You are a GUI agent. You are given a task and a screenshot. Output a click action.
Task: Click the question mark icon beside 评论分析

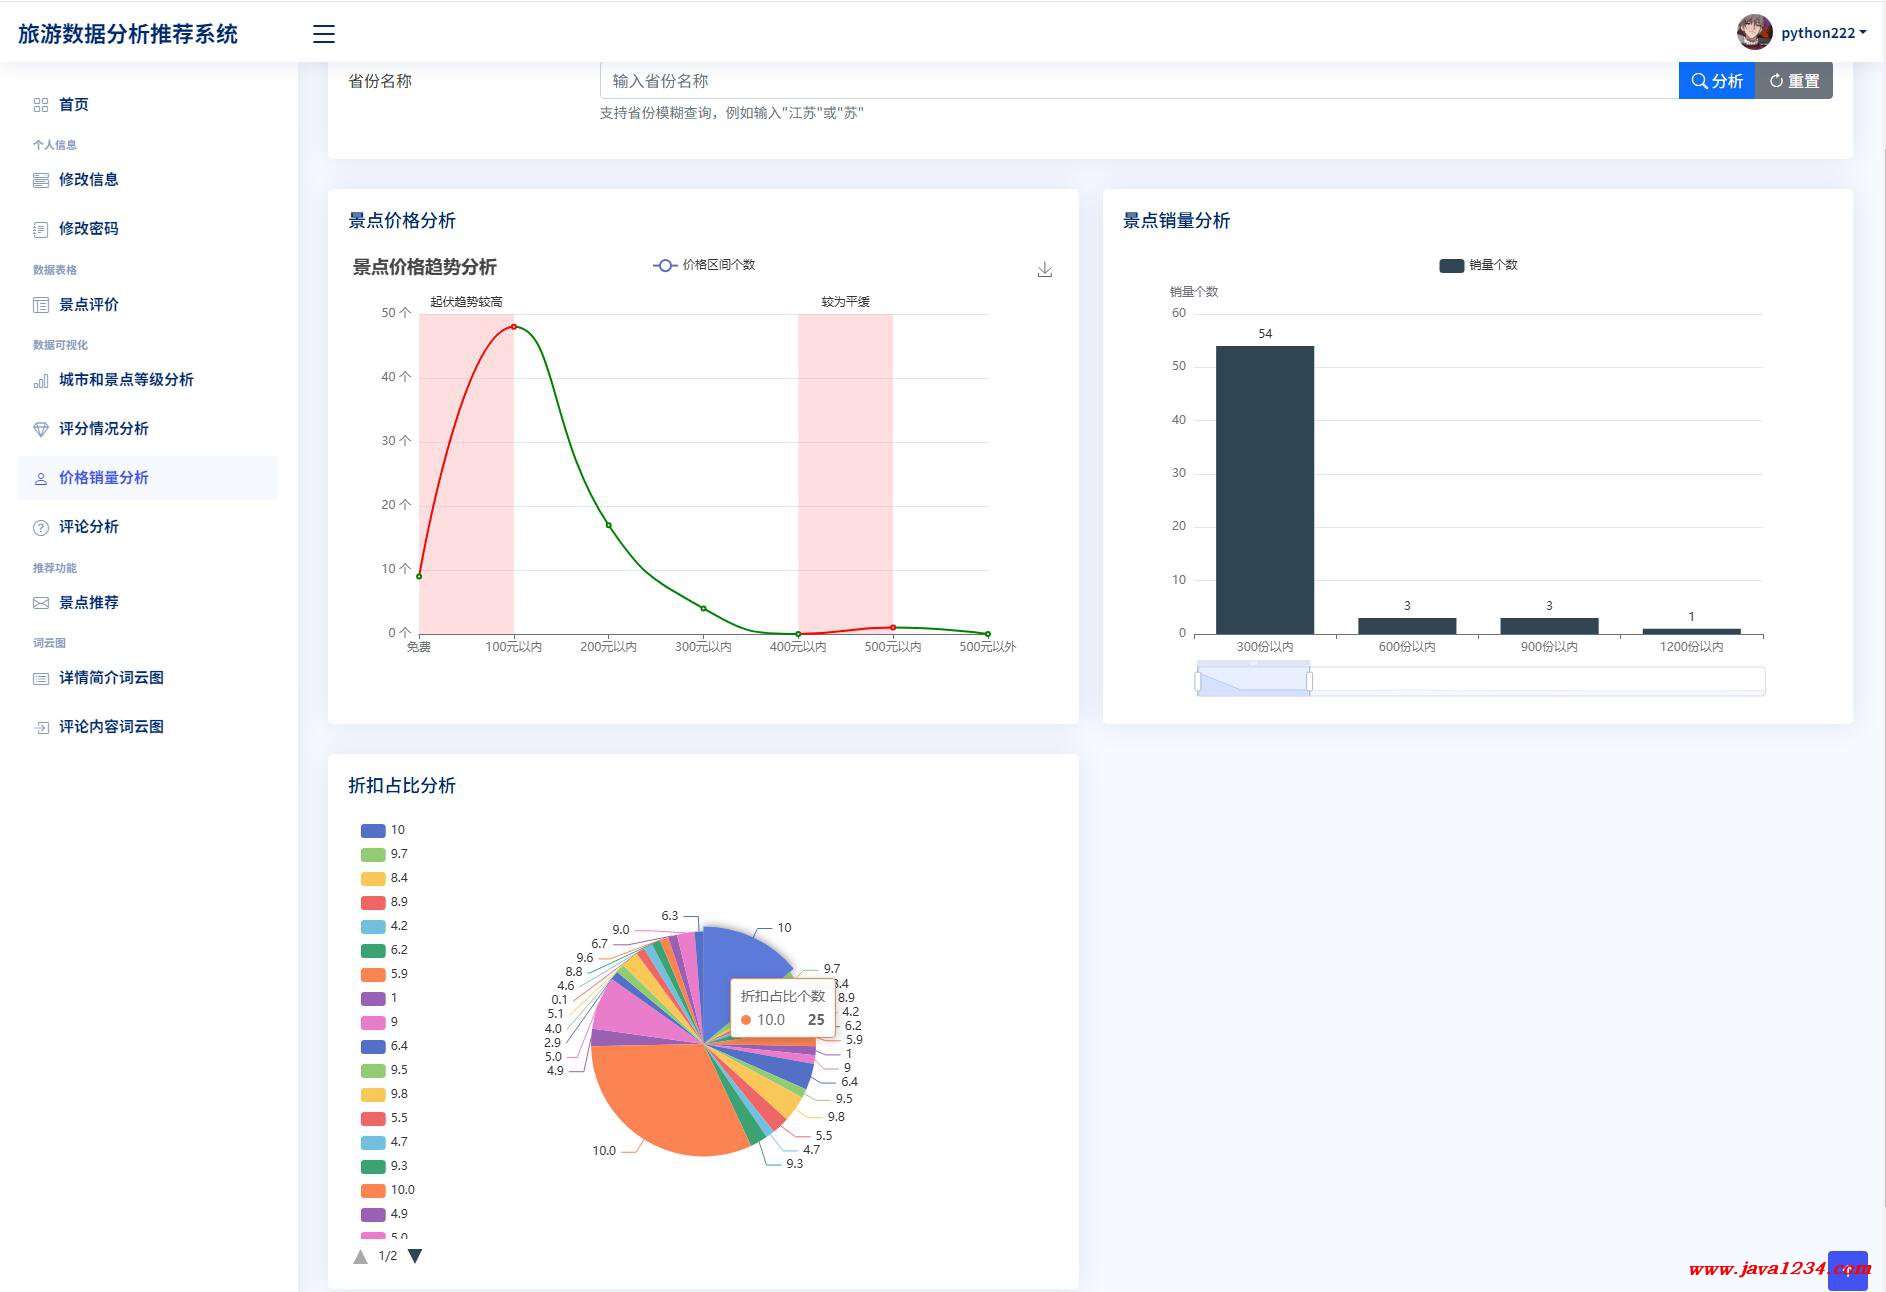[41, 527]
